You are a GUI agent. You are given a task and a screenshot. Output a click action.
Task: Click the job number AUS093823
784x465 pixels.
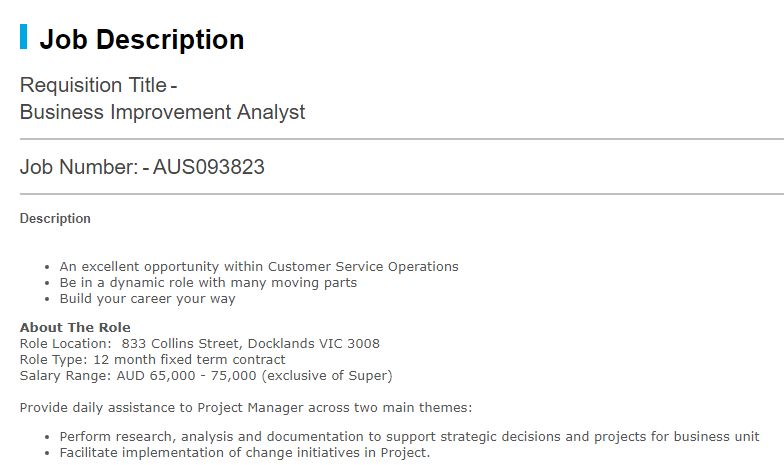(x=208, y=167)
